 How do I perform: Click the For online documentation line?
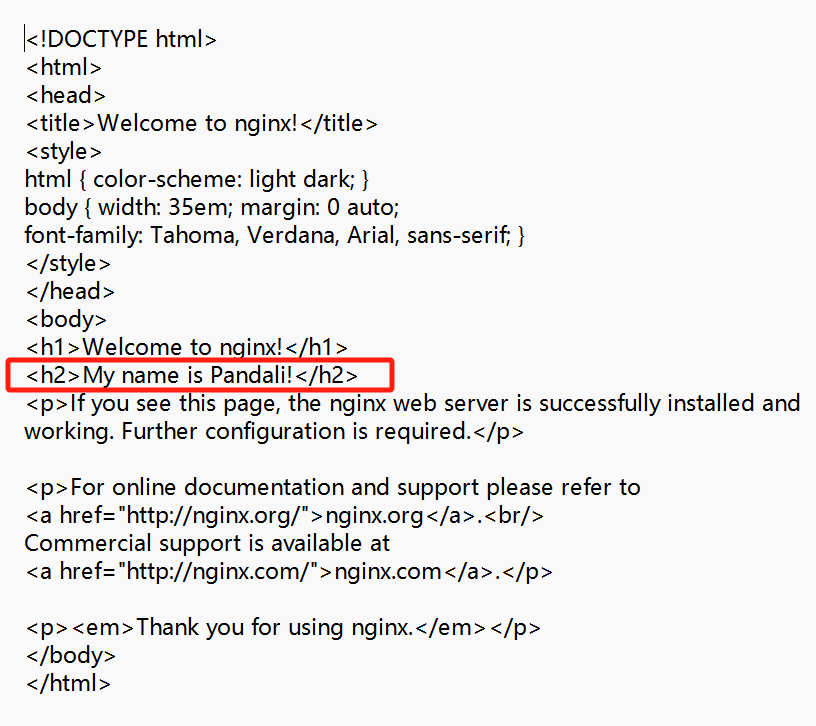[333, 488]
